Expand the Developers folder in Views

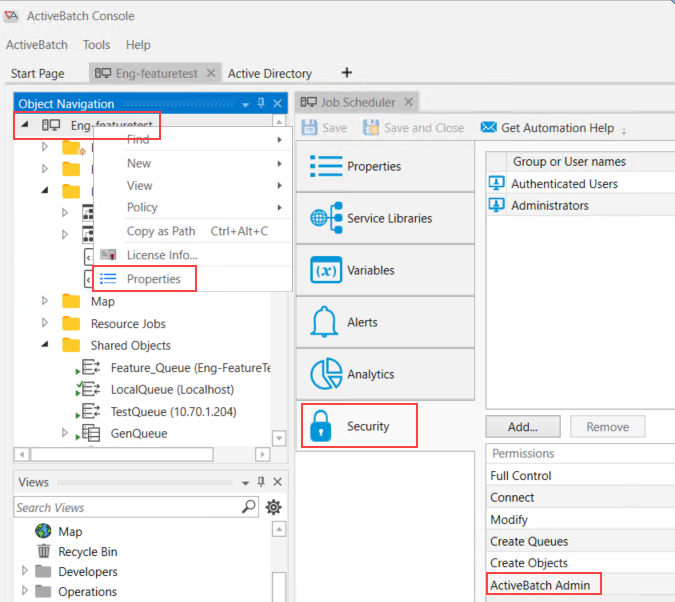click(x=25, y=572)
